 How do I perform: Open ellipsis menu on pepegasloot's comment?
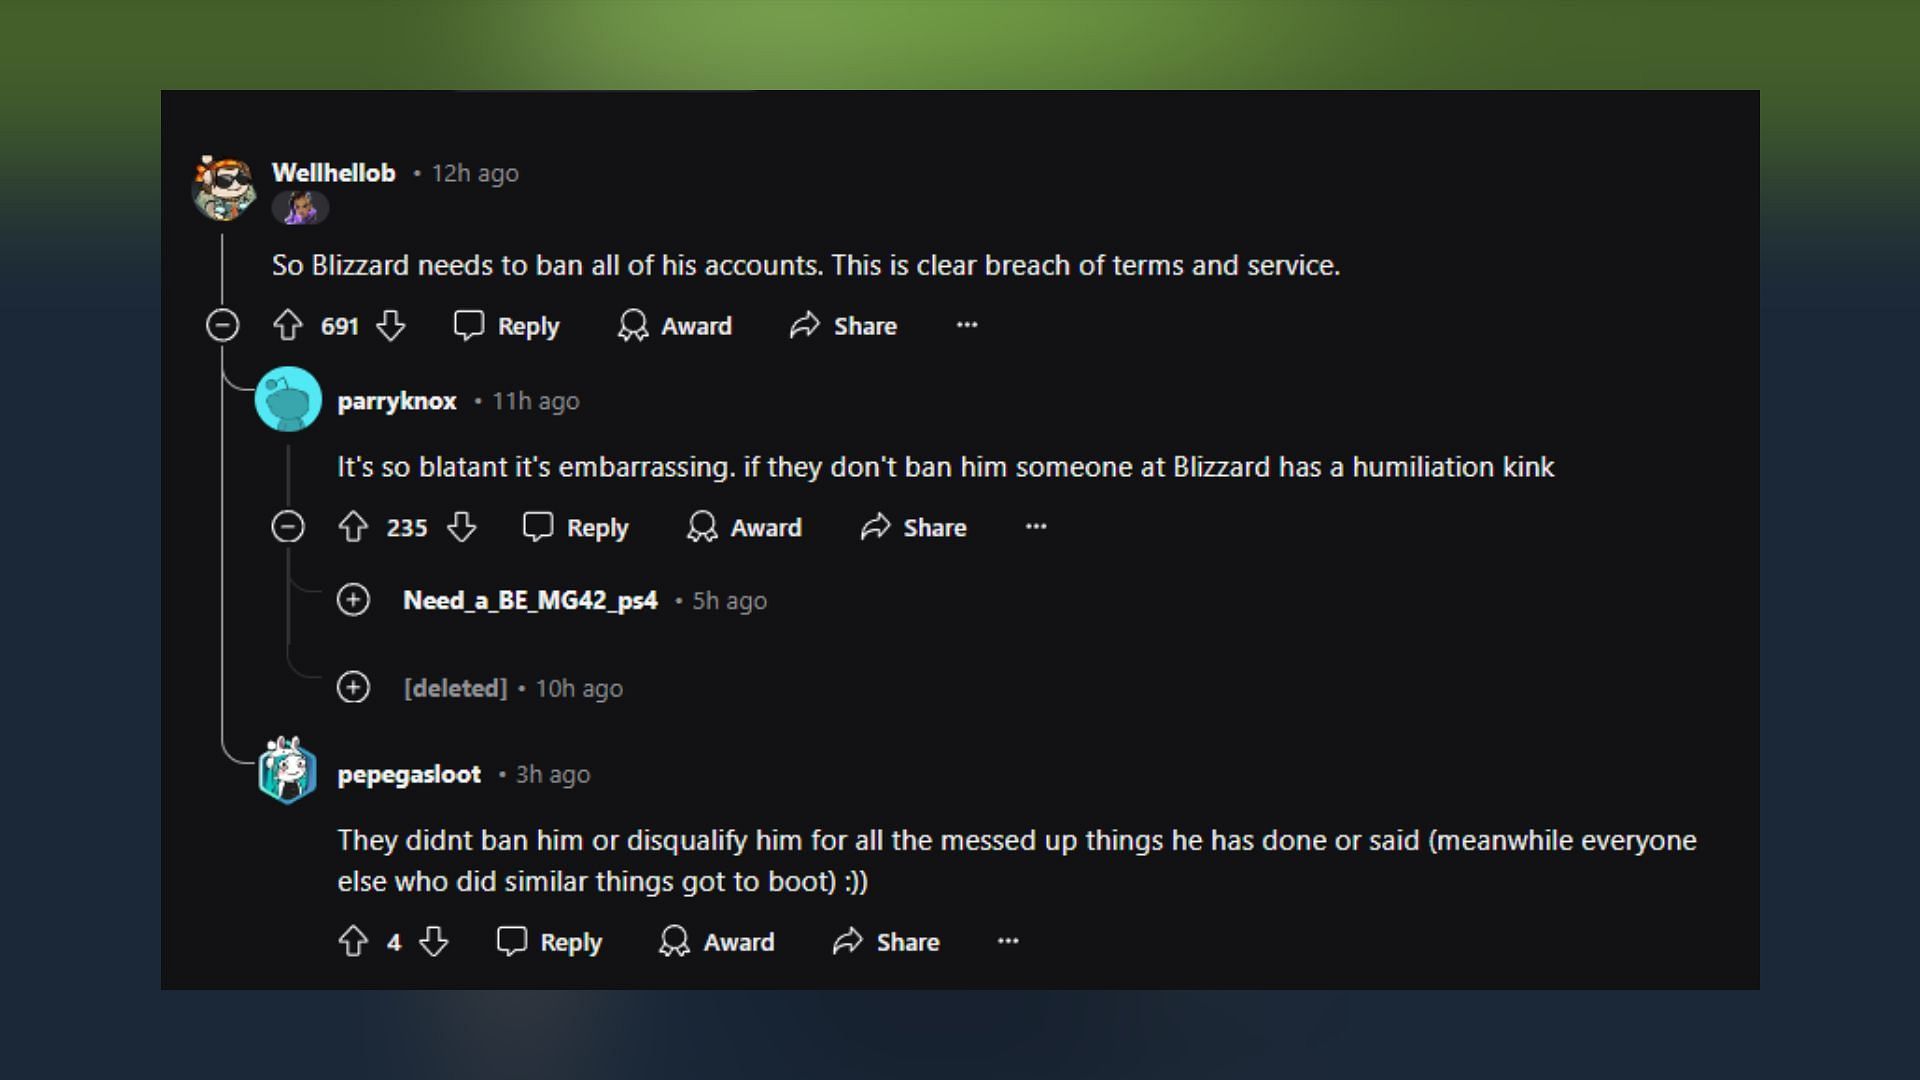coord(1007,940)
